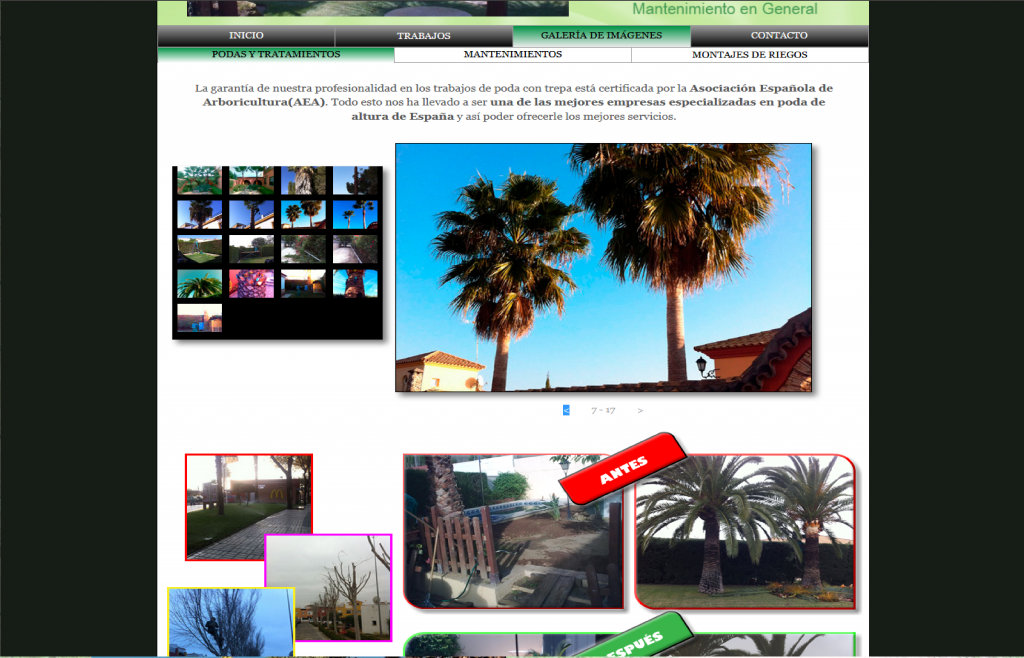1024x658 pixels.
Task: Select GALERÍA DE IMÁGENES in the navigation bar
Action: click(x=601, y=36)
